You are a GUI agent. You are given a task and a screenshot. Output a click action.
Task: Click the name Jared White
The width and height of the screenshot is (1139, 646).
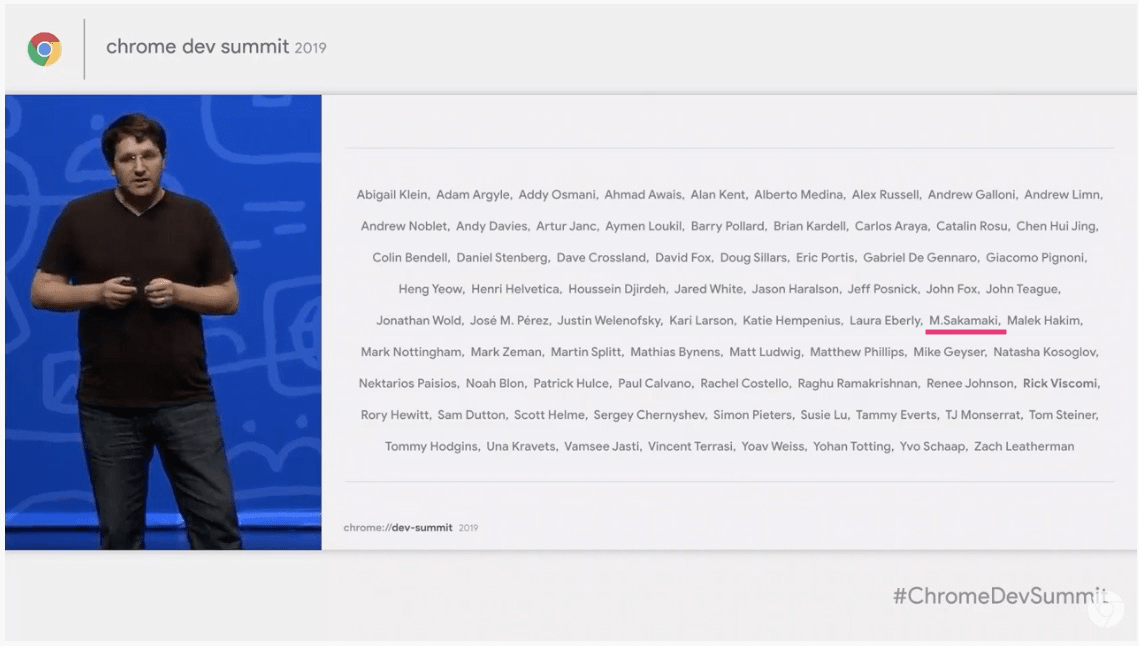click(x=708, y=289)
